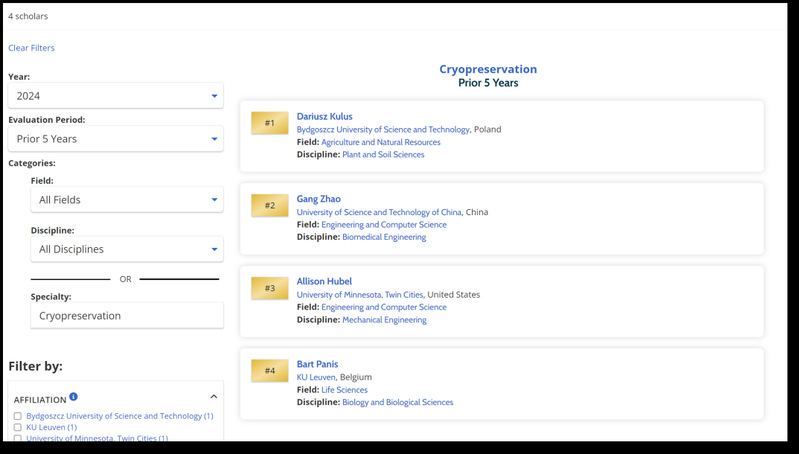This screenshot has width=799, height=454.
Task: Check Bydgoszcz University of Science and Technology filter
Action: click(18, 416)
